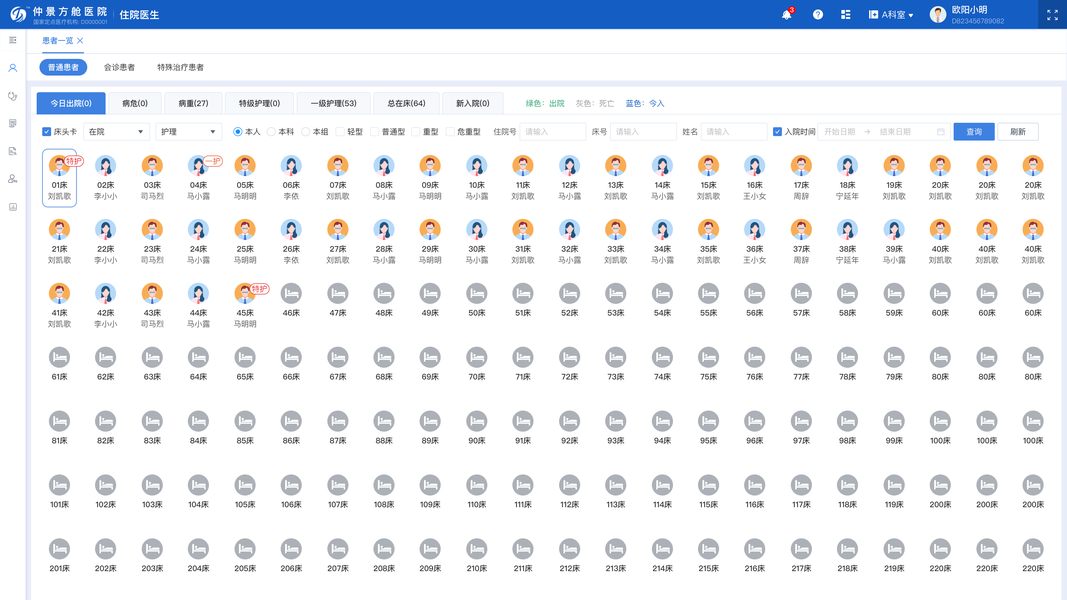The height and width of the screenshot is (600, 1067).
Task: Click the 查询 search button
Action: pyautogui.click(x=974, y=132)
